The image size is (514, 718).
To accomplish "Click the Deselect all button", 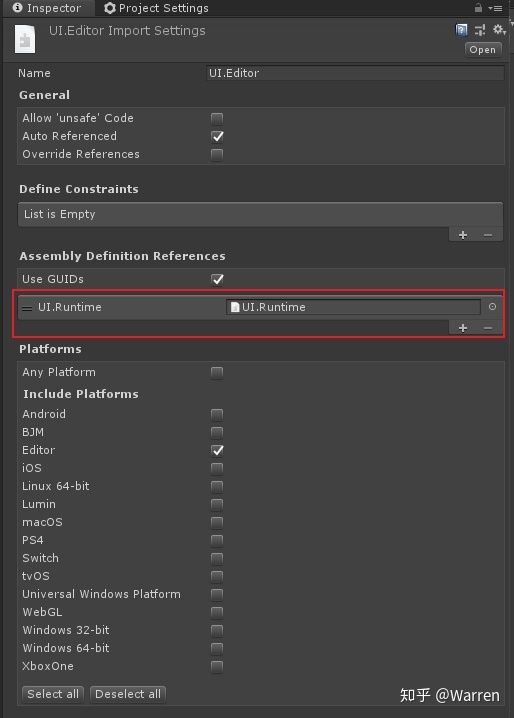I will (x=128, y=694).
